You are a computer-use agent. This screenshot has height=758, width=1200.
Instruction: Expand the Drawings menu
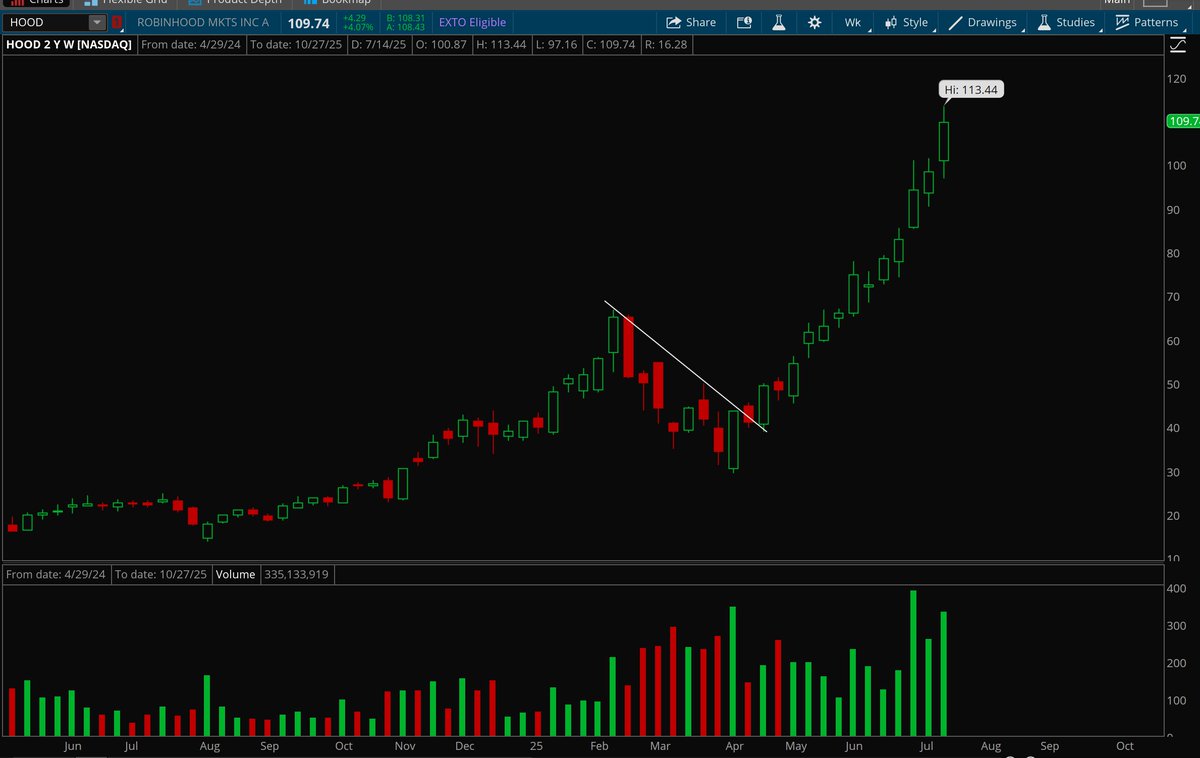(x=982, y=22)
